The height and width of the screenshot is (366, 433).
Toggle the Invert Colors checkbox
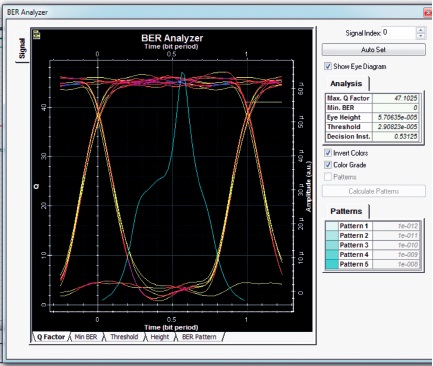coord(328,153)
